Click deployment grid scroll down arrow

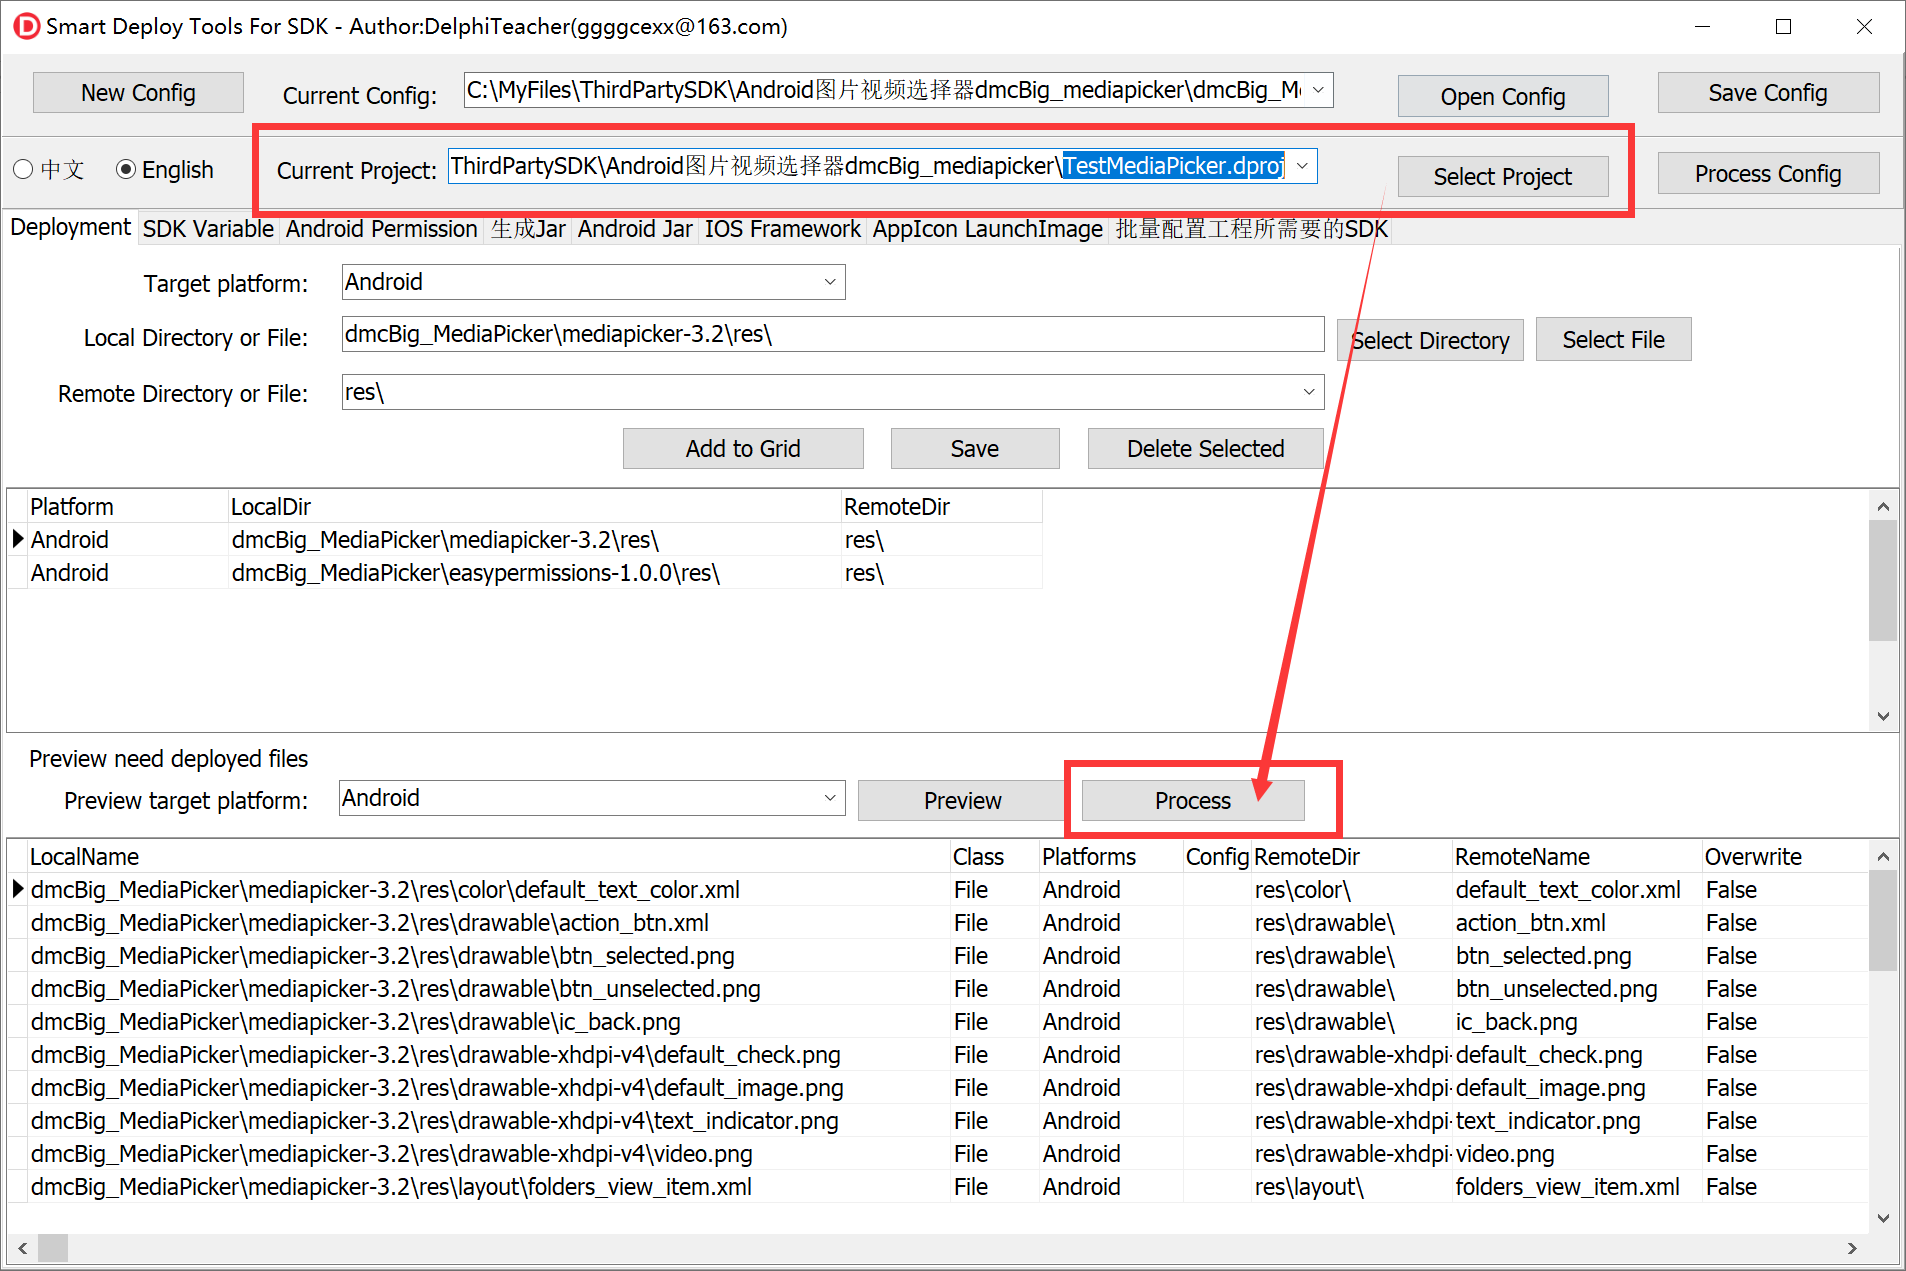1883,716
